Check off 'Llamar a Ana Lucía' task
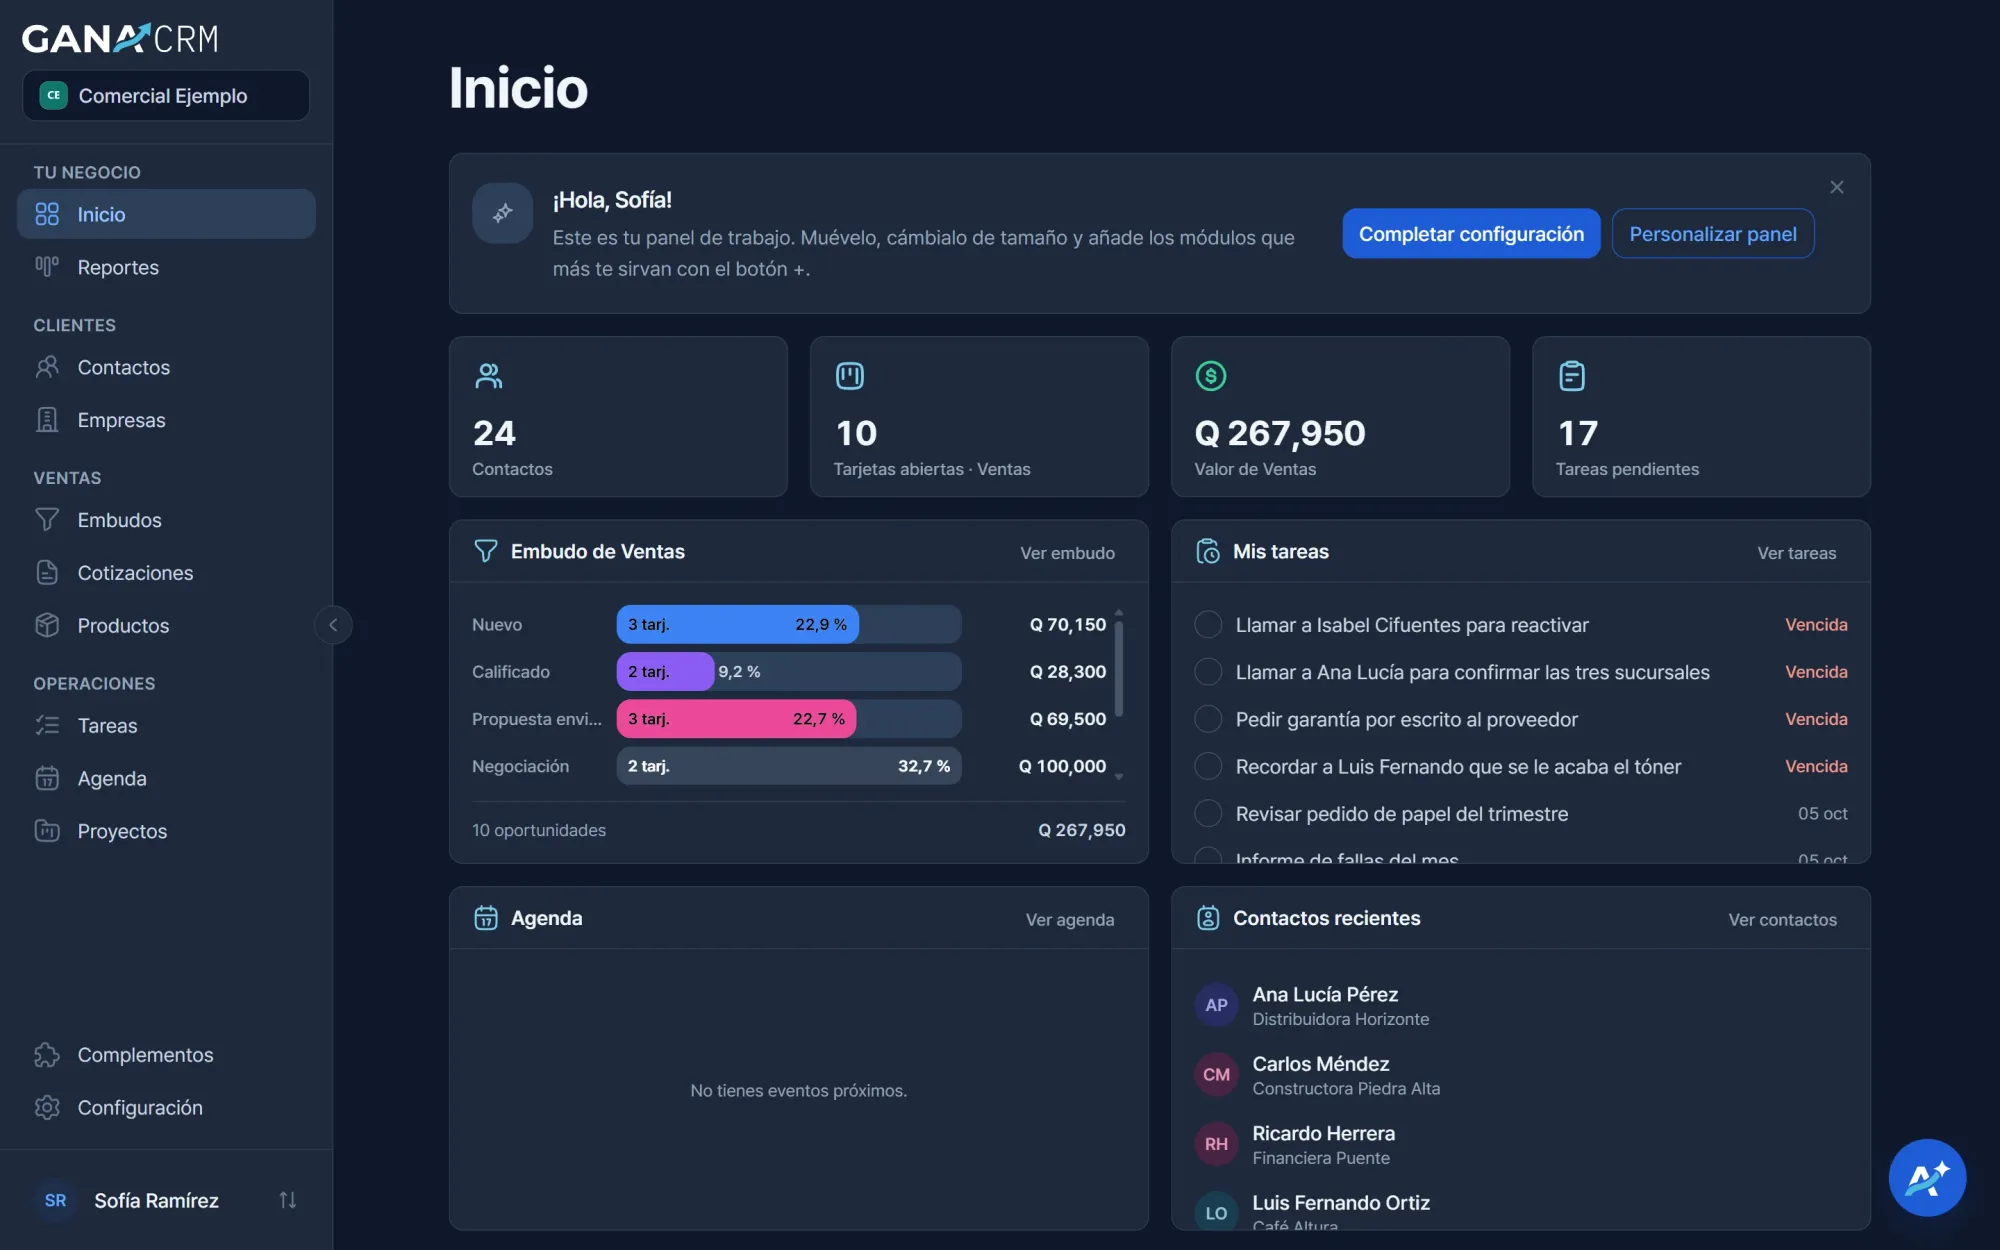Viewport: 2000px width, 1250px height. coord(1208,672)
